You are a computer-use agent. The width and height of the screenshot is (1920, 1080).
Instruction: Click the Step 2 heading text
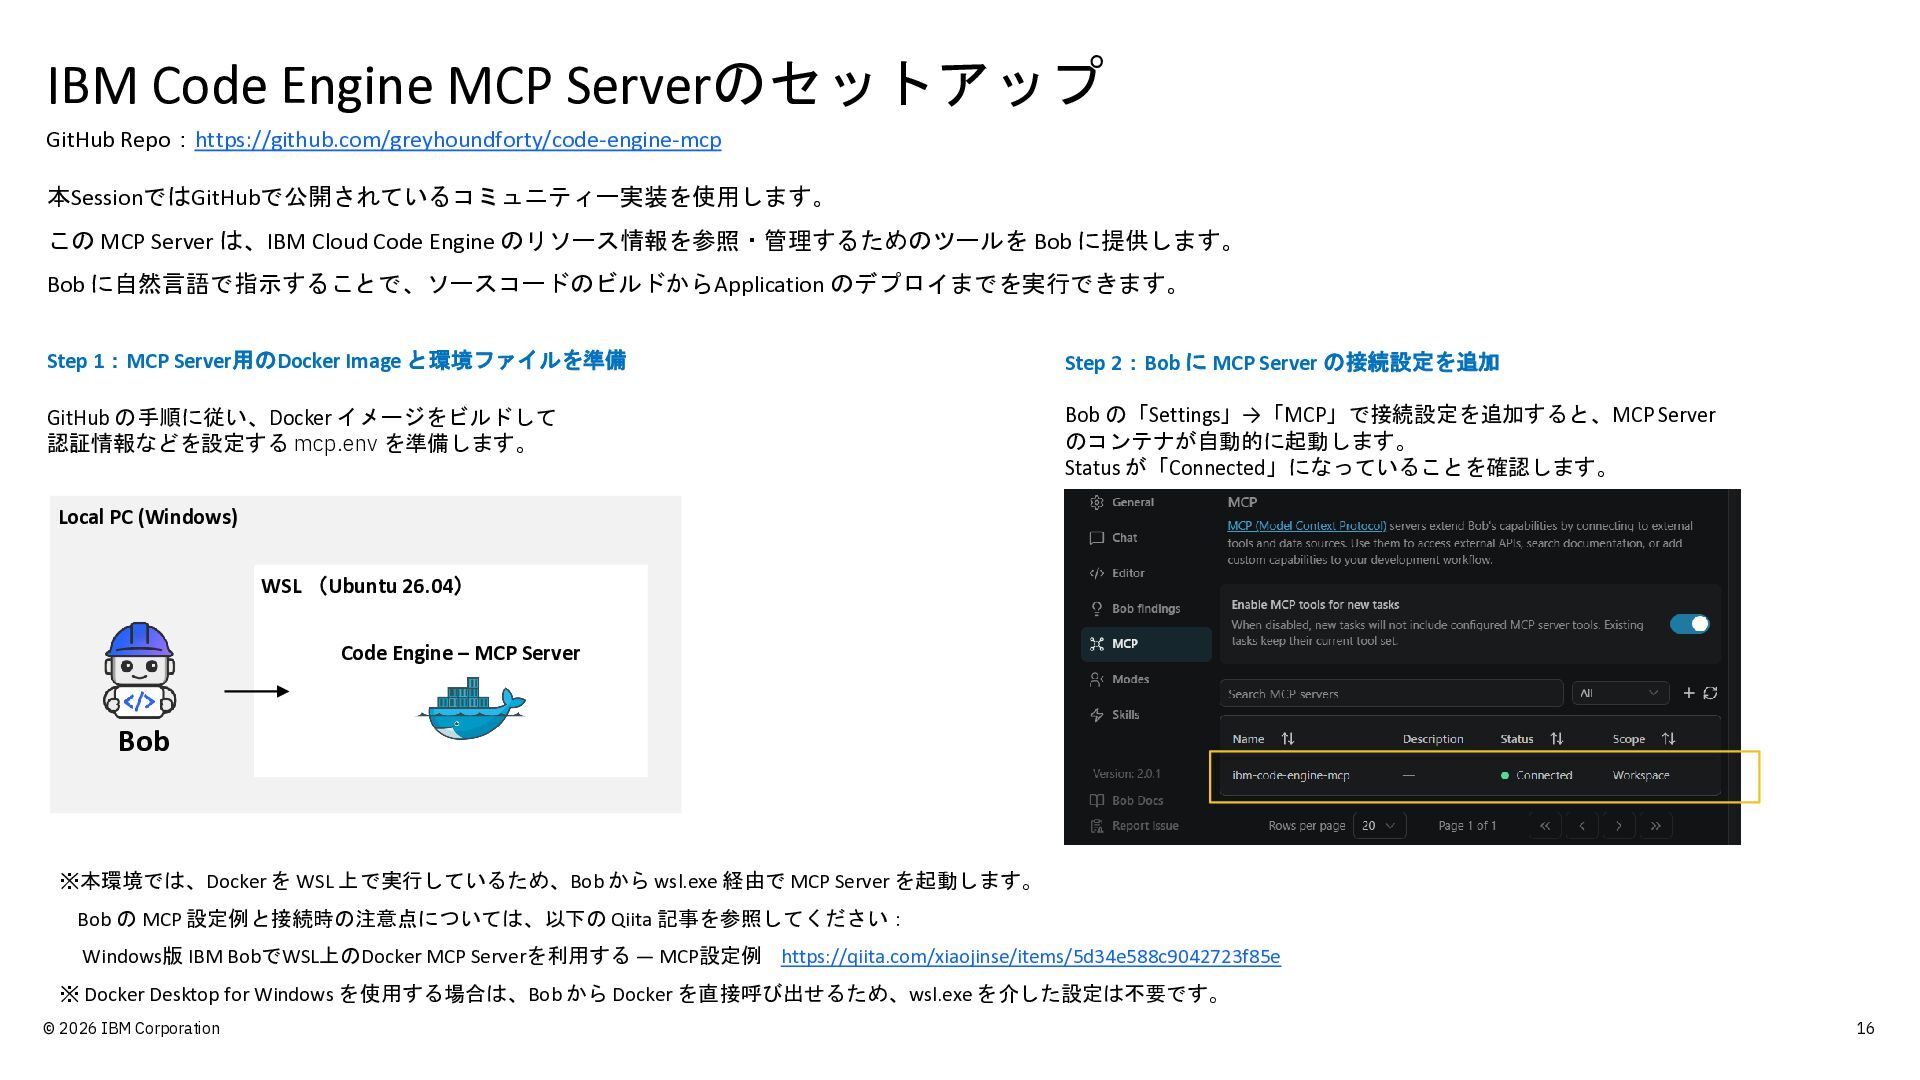1282,363
